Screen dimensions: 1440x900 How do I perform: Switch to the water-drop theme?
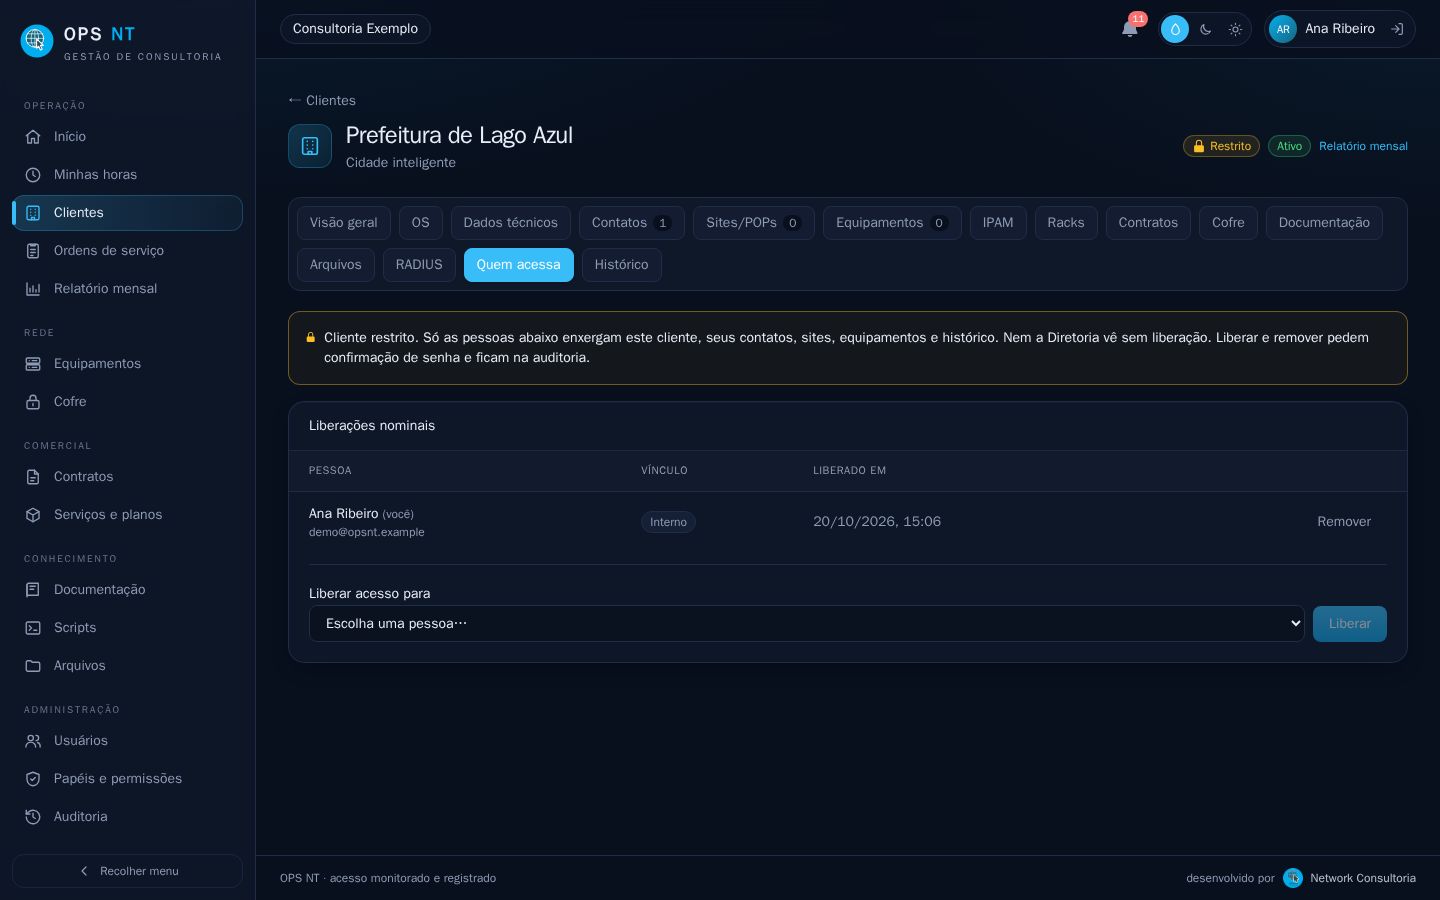click(1175, 29)
